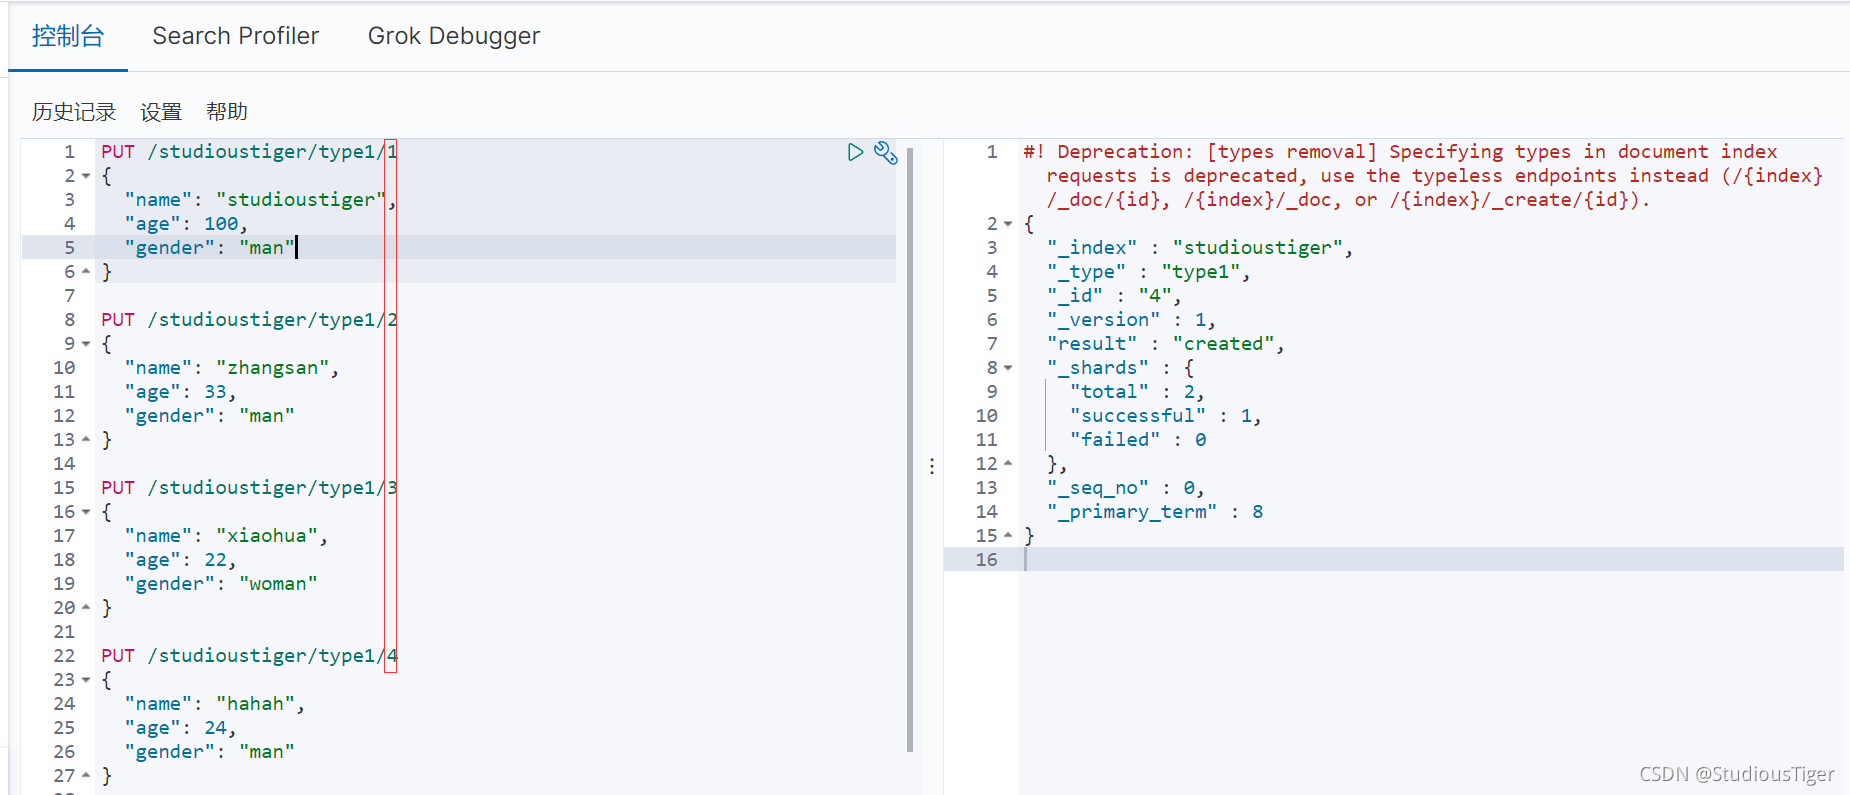Viewport: 1850px width, 795px height.
Task: Click the PUT /studioustiger/type1/3 request line
Action: (x=249, y=488)
